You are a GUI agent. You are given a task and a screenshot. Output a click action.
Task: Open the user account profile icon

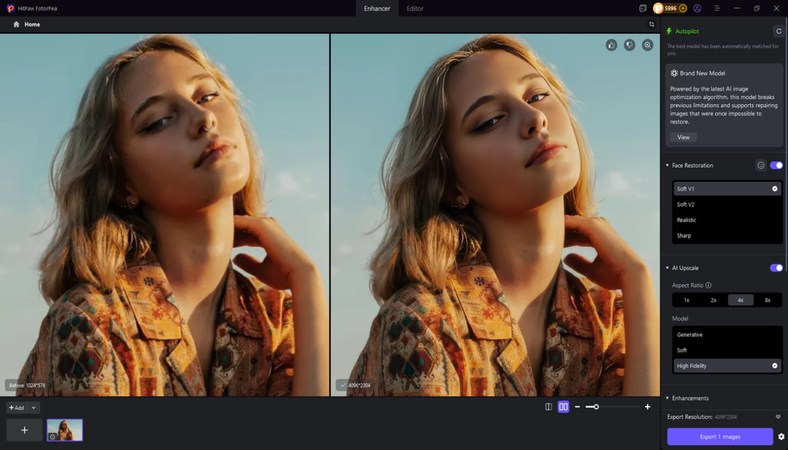[697, 8]
